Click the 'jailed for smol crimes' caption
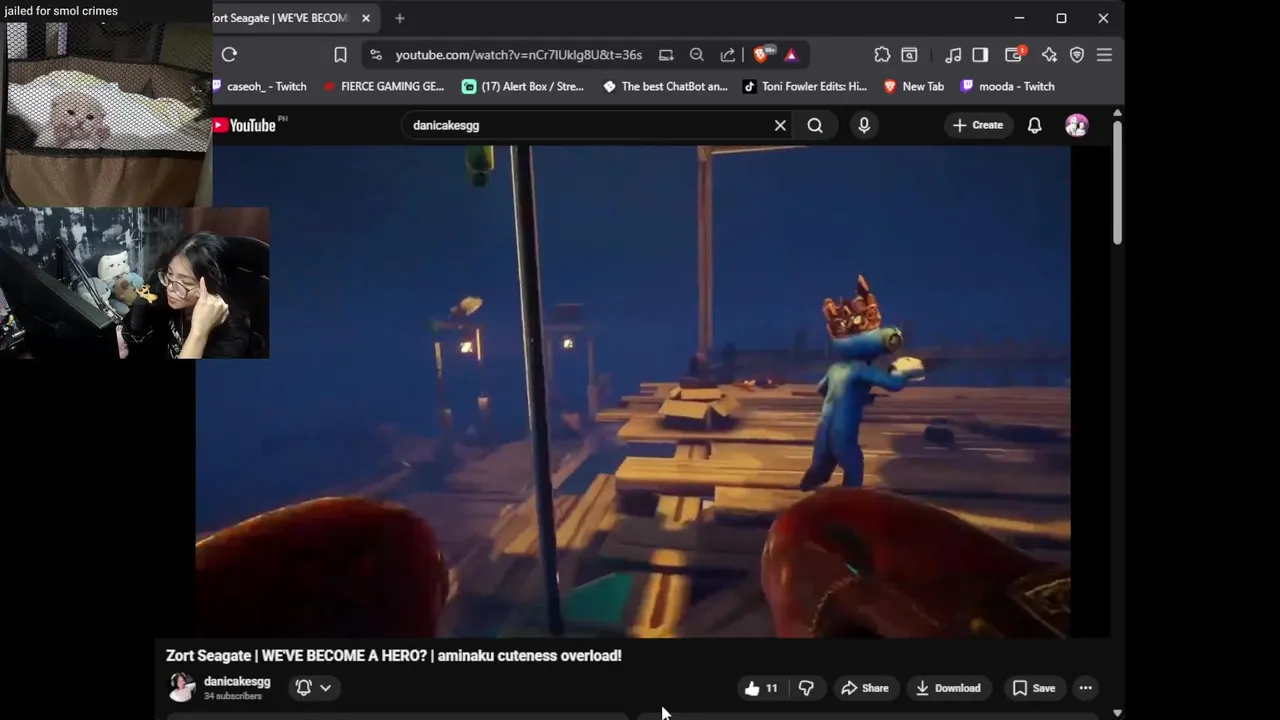The height and width of the screenshot is (720, 1280). [x=61, y=11]
